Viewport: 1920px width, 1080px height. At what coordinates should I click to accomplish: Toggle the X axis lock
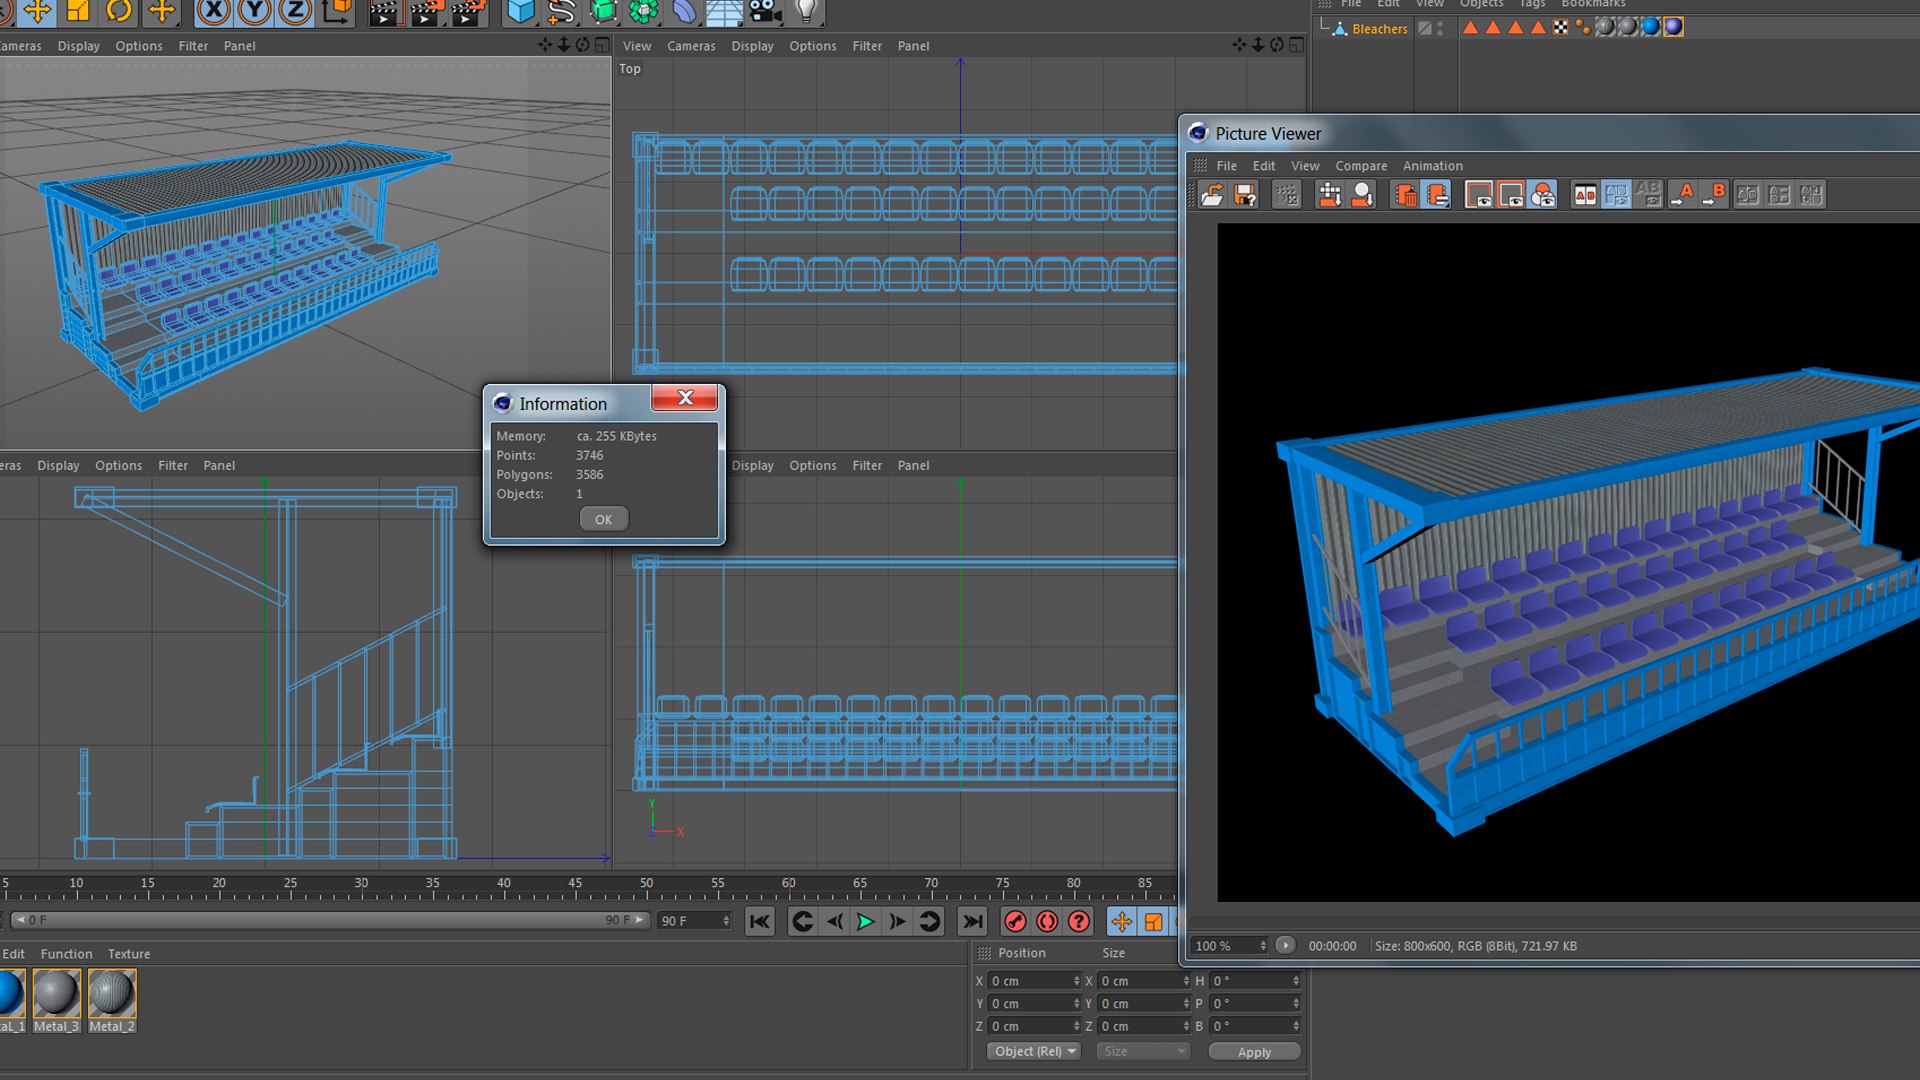click(x=212, y=11)
